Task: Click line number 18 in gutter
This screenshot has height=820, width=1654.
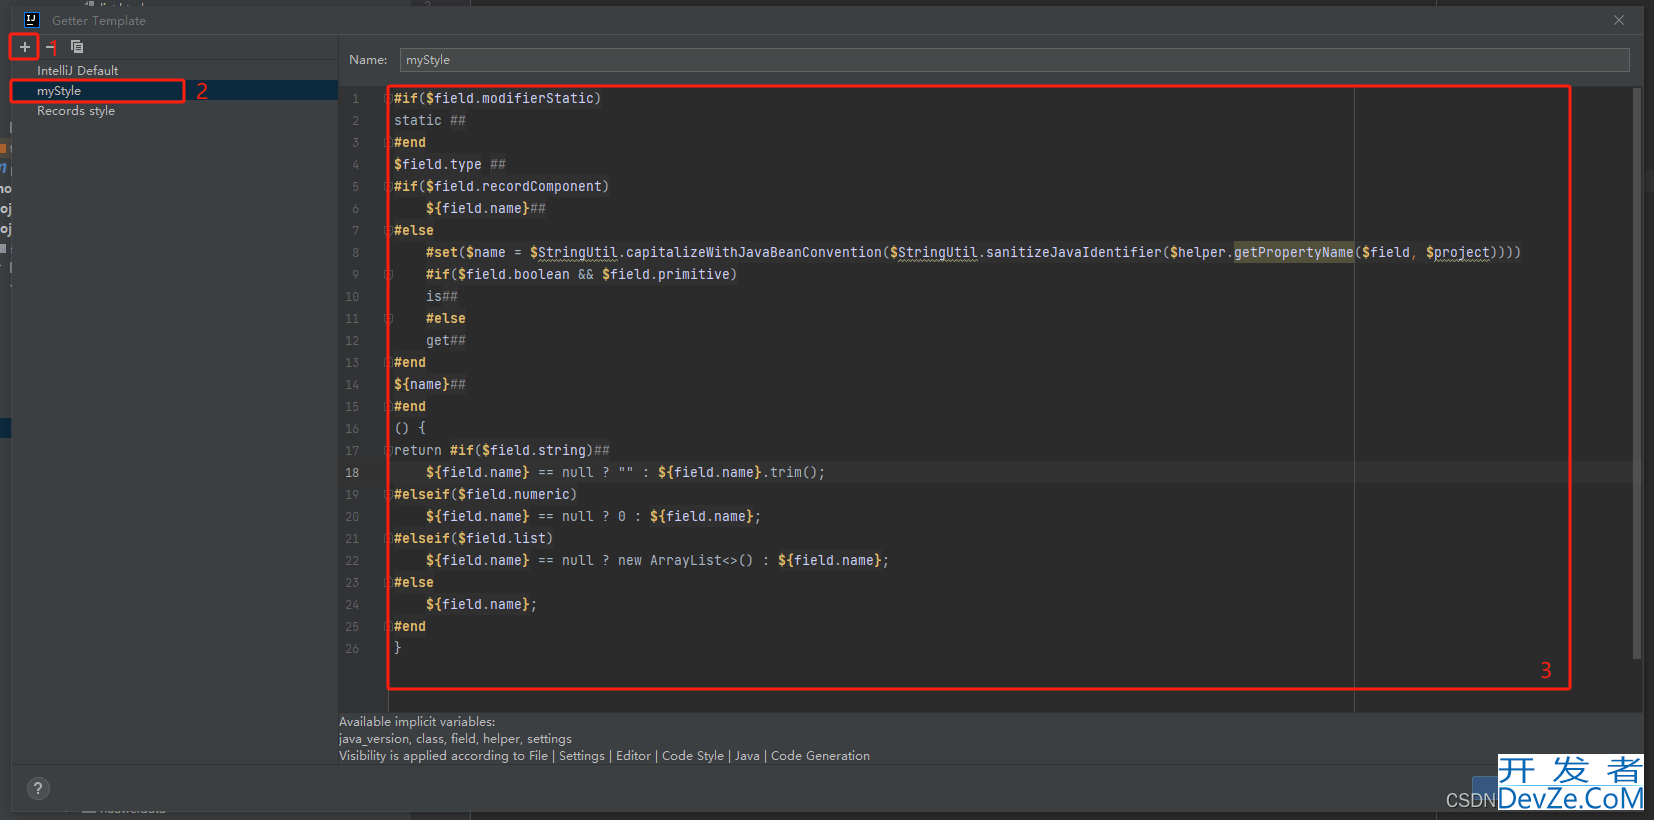Action: coord(352,472)
